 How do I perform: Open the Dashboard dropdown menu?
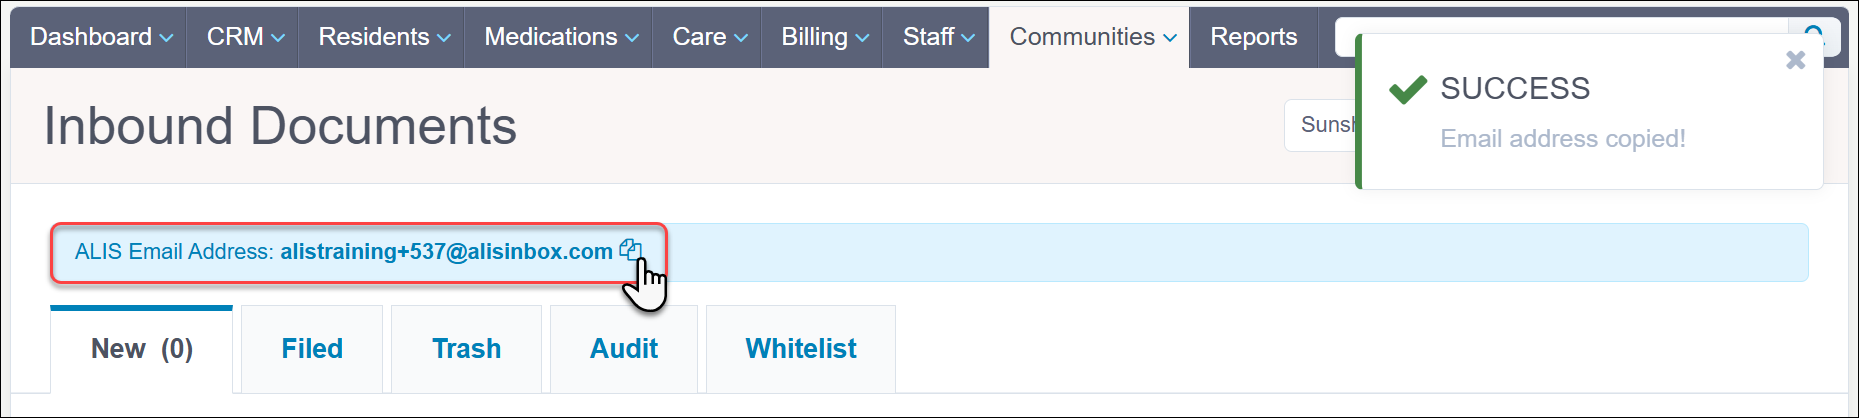[x=101, y=37]
